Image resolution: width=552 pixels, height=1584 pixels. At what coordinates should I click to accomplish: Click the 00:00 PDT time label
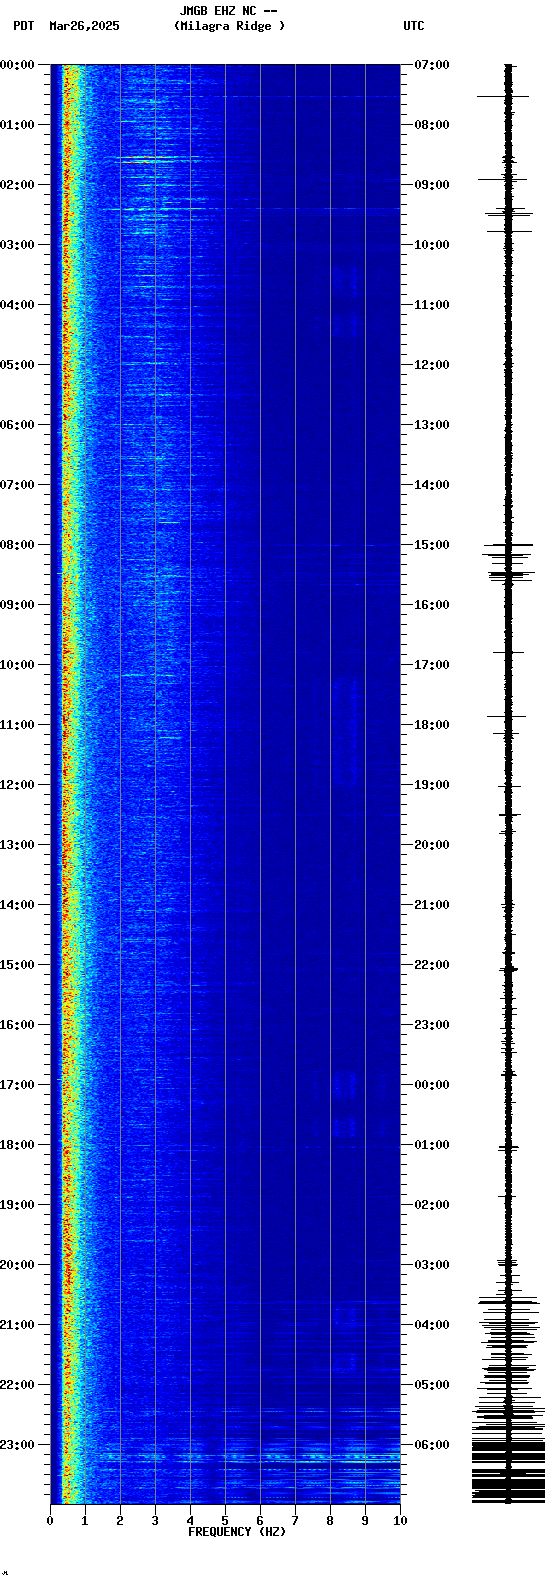tap(17, 65)
